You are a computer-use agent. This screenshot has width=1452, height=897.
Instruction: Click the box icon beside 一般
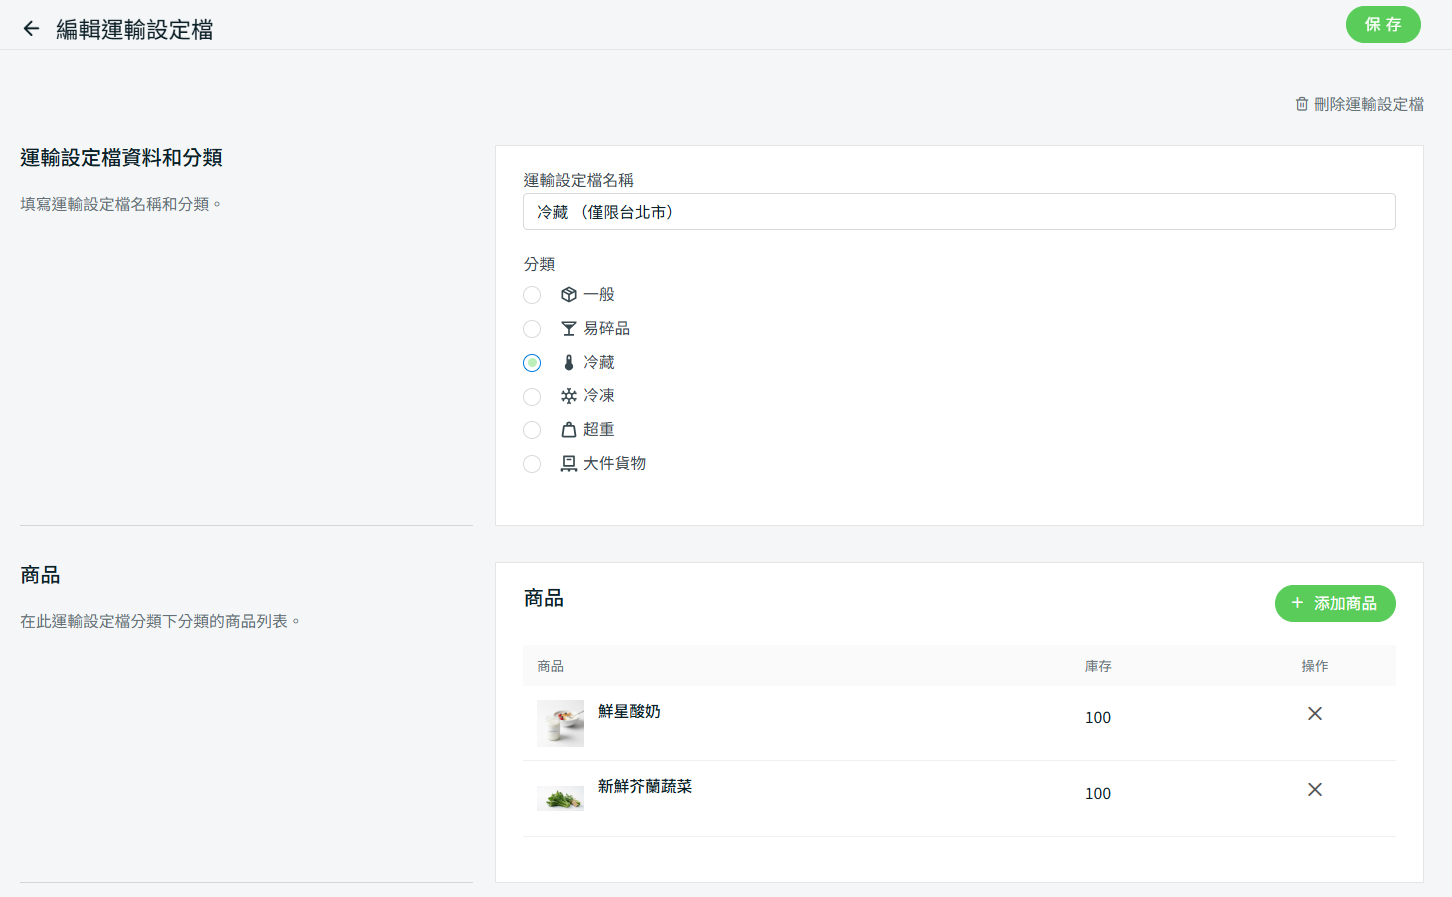tap(569, 295)
